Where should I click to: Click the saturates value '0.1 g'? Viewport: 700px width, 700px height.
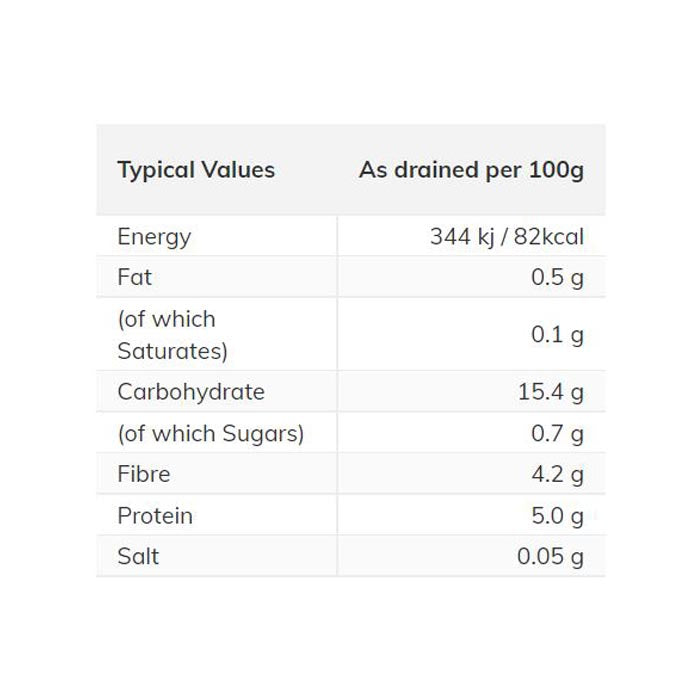[557, 335]
